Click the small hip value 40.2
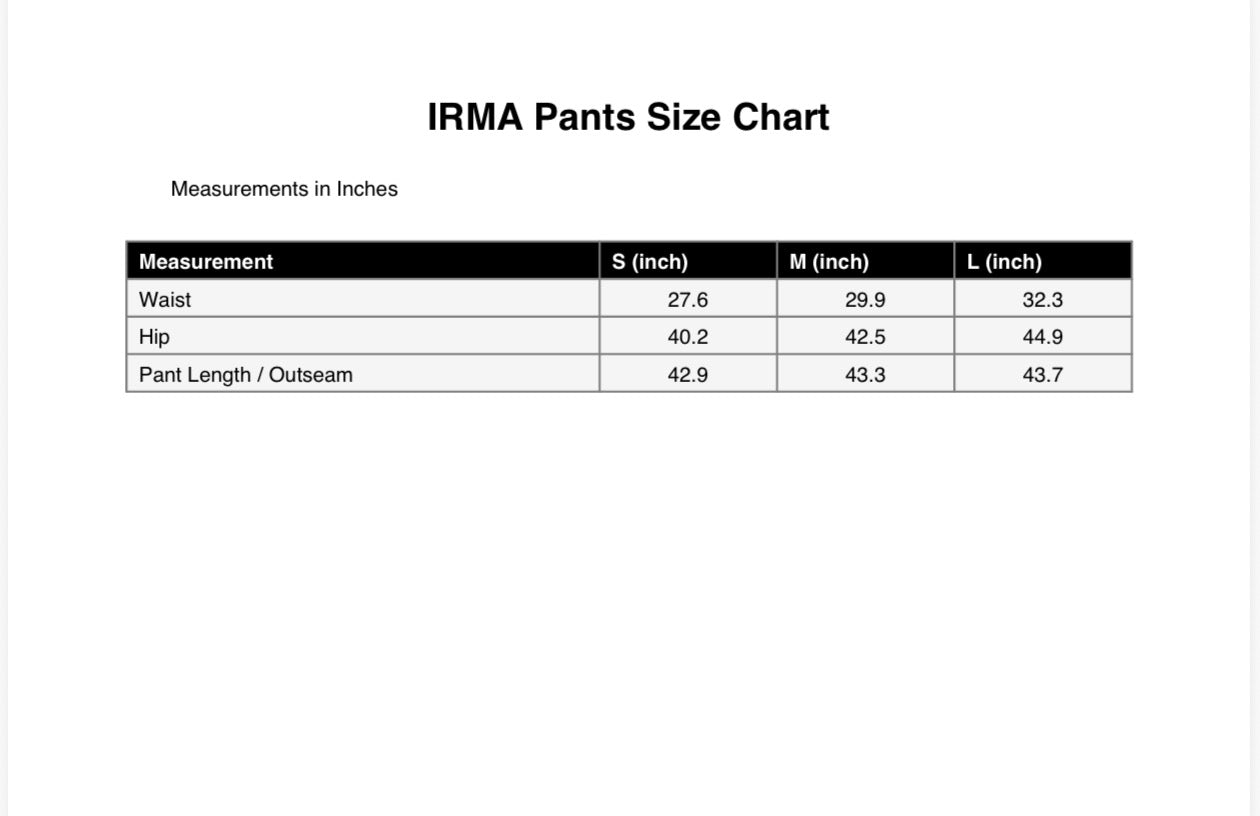The width and height of the screenshot is (1260, 816). coord(688,337)
